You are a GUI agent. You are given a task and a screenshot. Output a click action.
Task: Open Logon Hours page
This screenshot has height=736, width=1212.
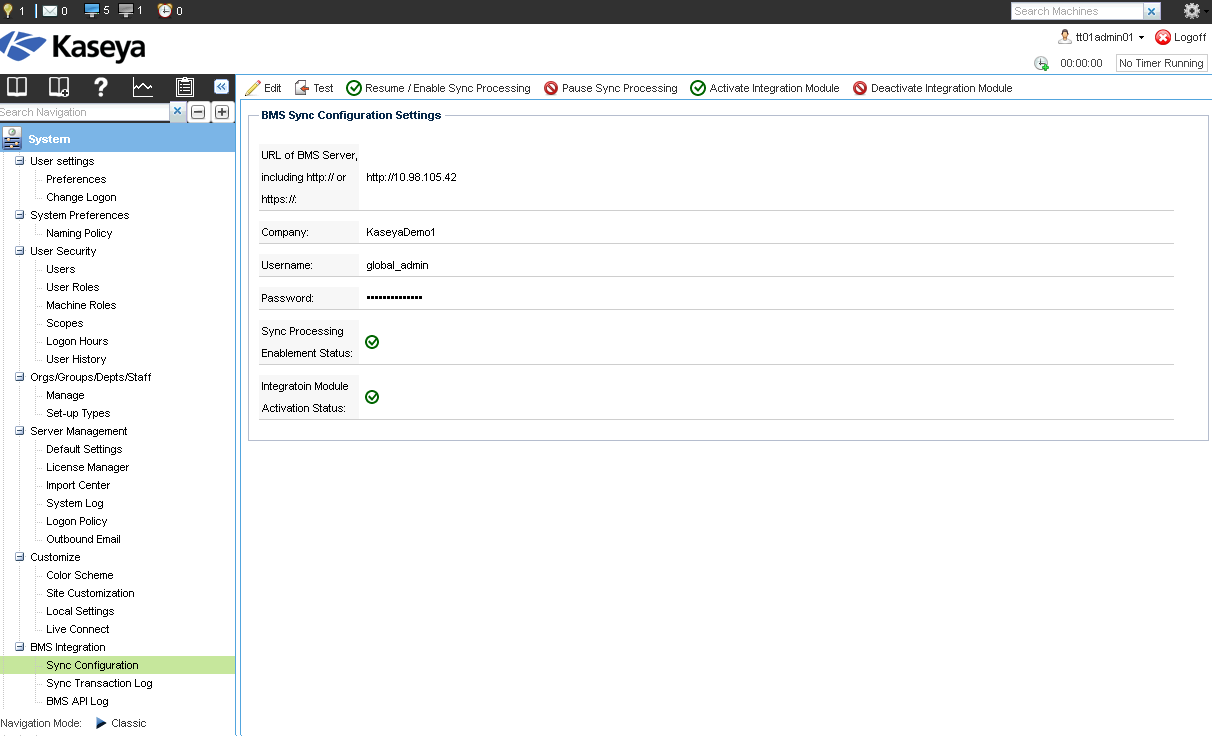[x=77, y=341]
